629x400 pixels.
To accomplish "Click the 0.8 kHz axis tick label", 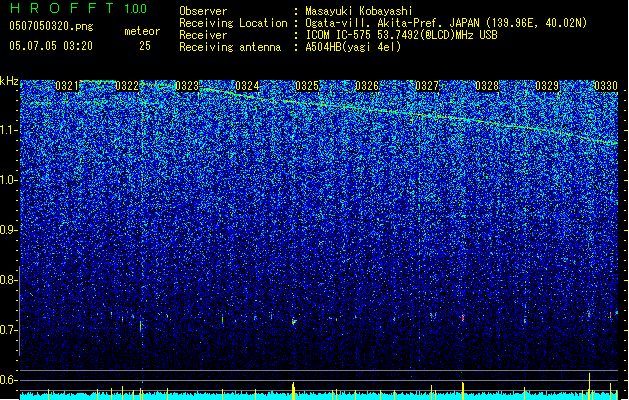I will coord(8,280).
